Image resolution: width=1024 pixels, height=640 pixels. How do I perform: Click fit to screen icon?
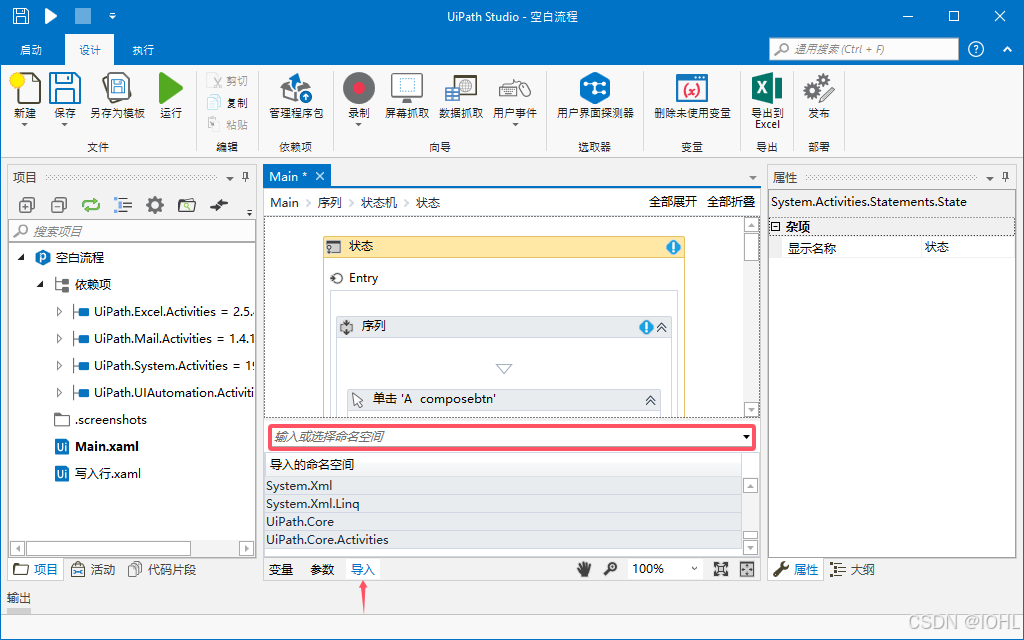tap(720, 569)
